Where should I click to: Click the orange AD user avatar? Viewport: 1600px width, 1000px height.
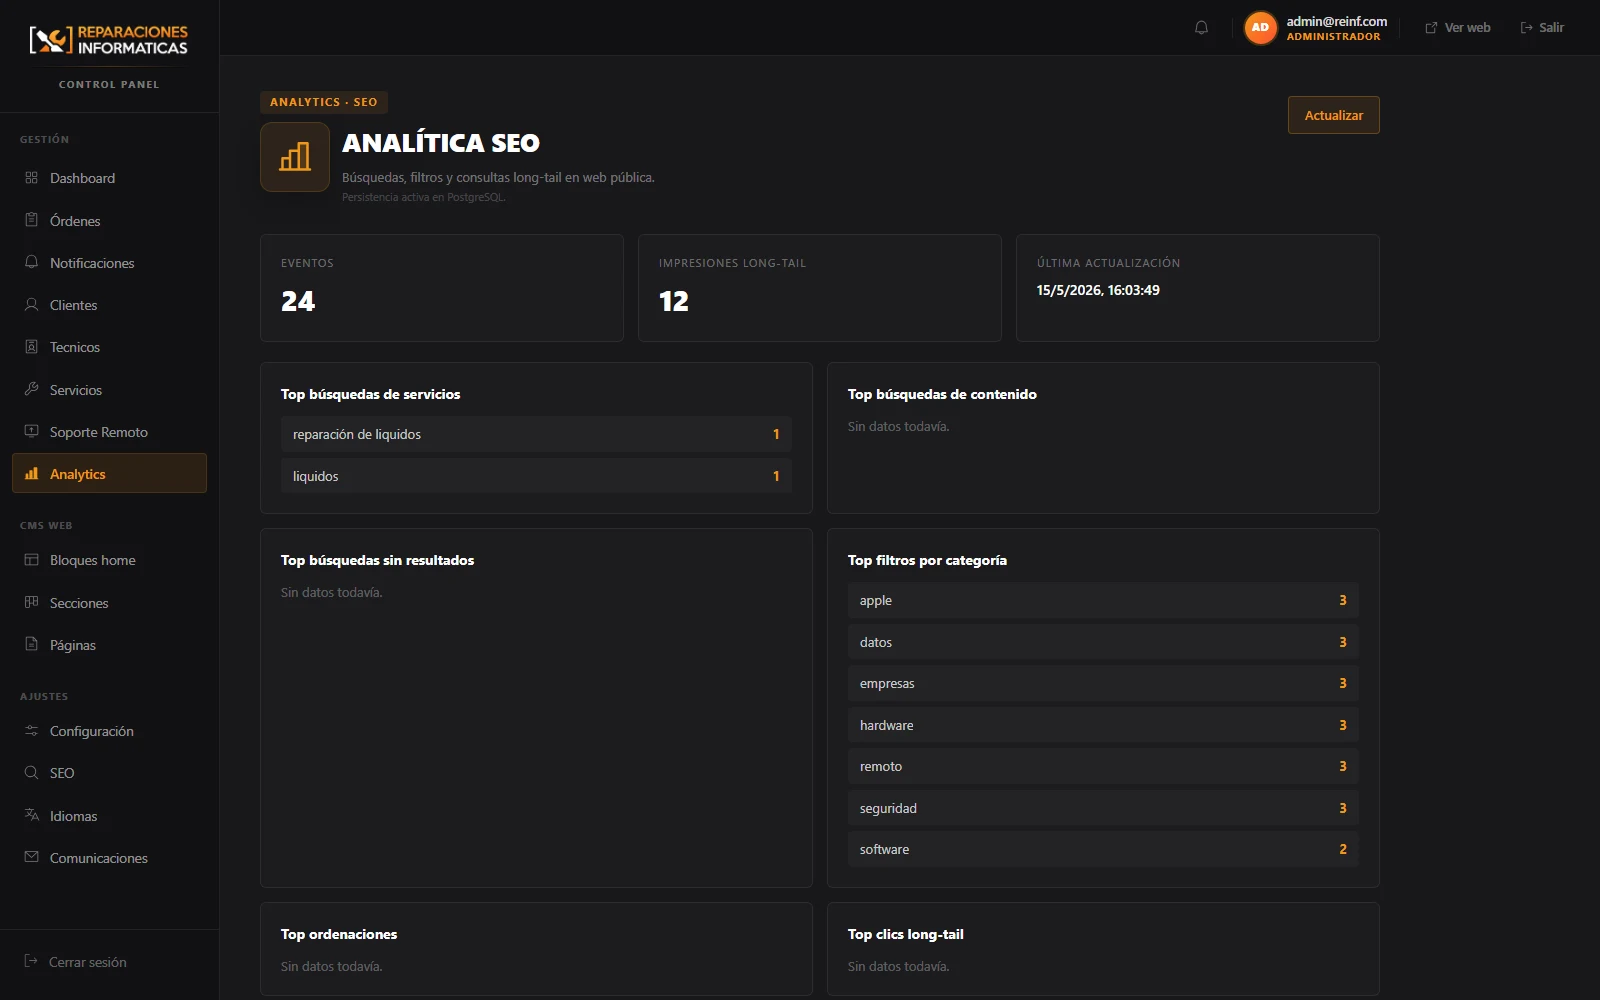(x=1260, y=28)
